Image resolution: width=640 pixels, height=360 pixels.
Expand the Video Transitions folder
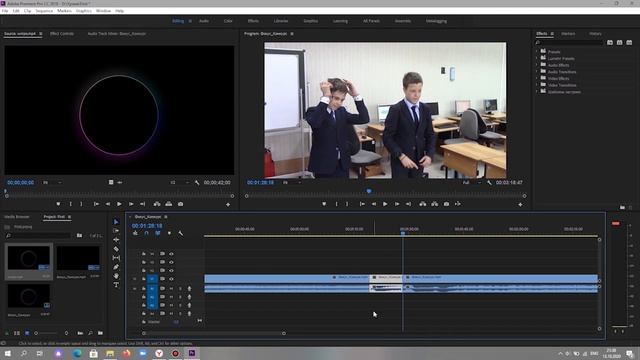tap(537, 85)
